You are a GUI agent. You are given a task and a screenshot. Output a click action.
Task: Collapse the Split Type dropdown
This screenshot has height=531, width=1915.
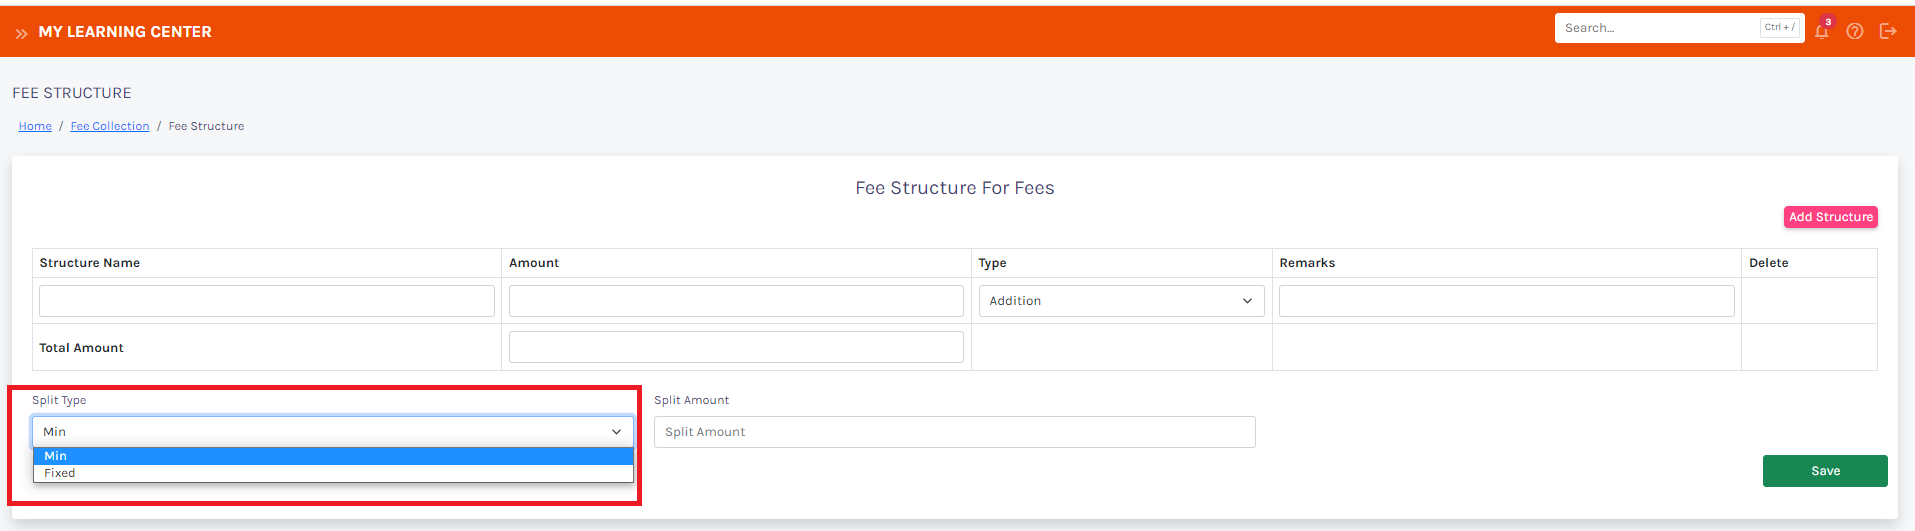tap(332, 432)
